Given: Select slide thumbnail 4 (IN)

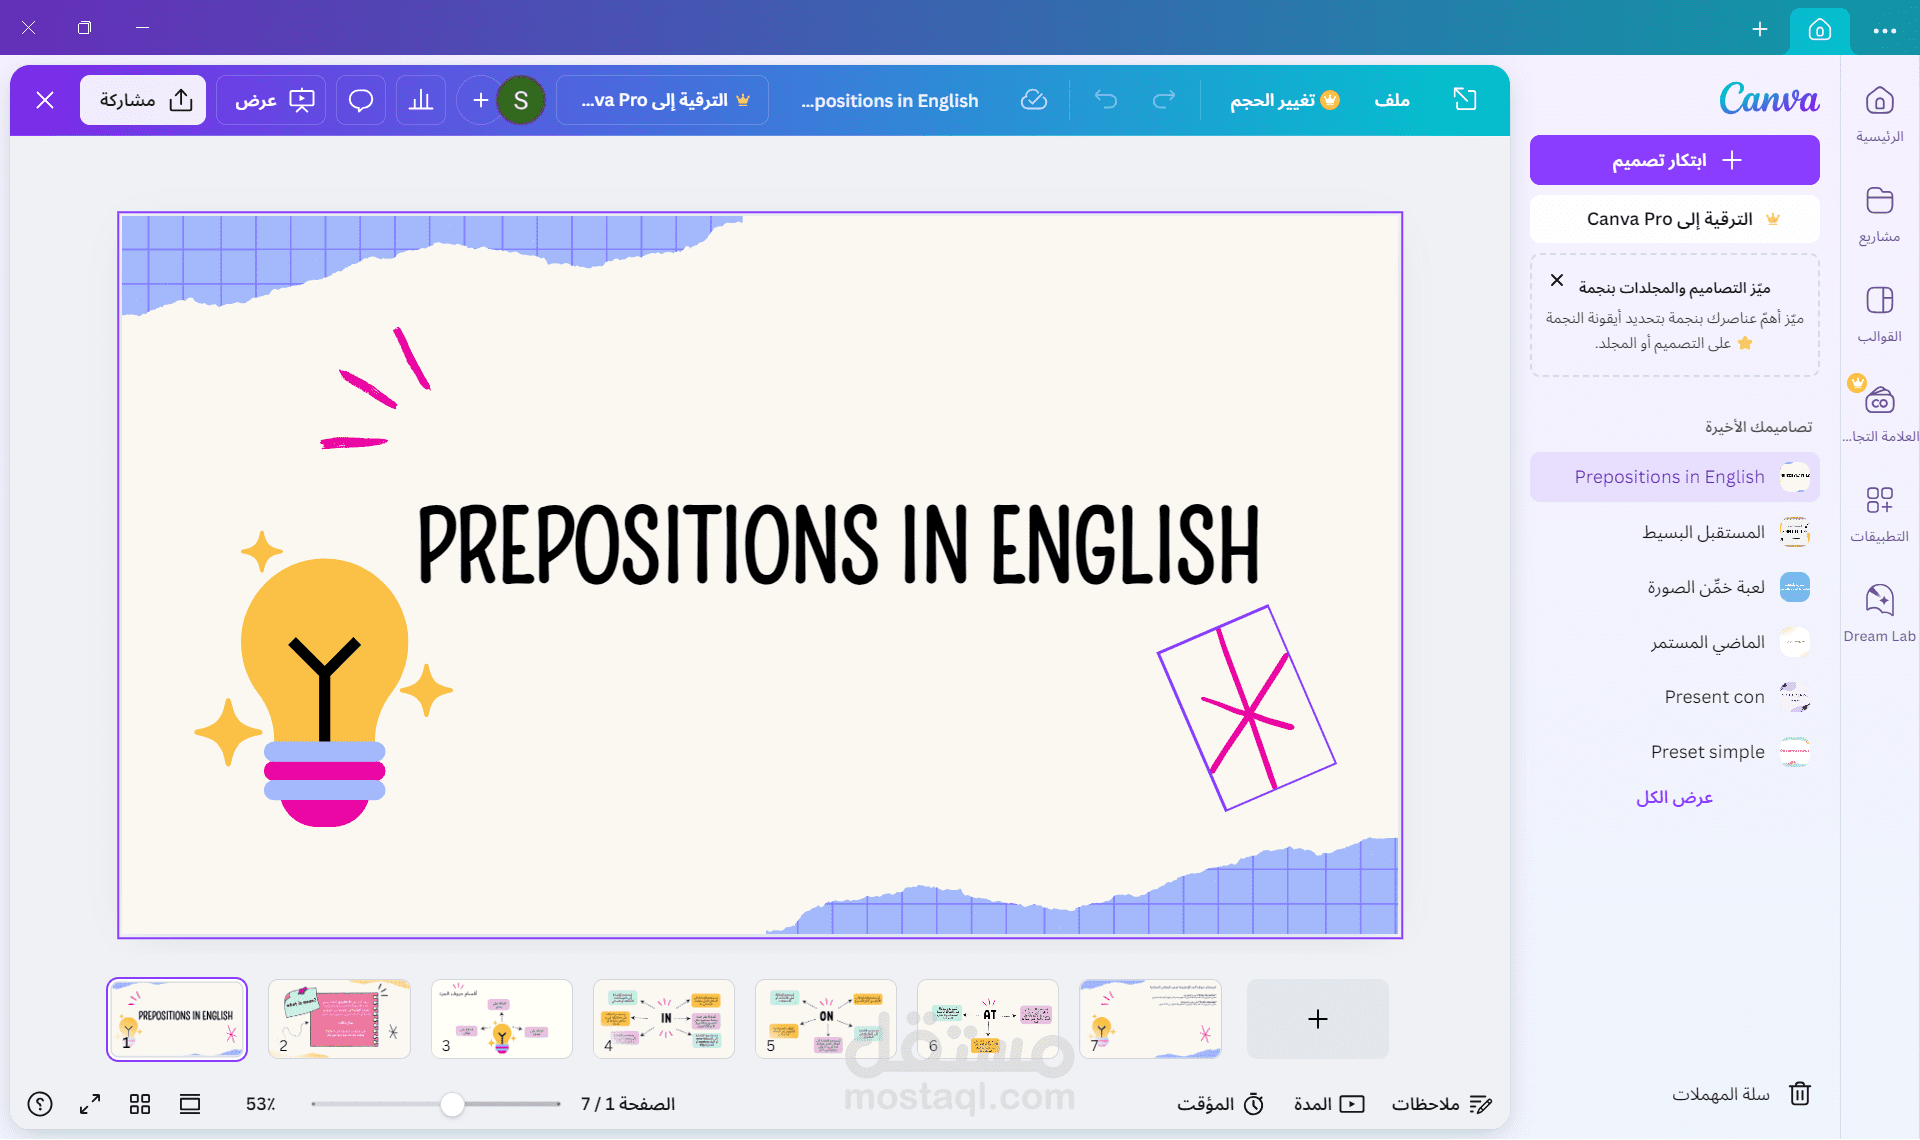Looking at the screenshot, I should pyautogui.click(x=663, y=1019).
